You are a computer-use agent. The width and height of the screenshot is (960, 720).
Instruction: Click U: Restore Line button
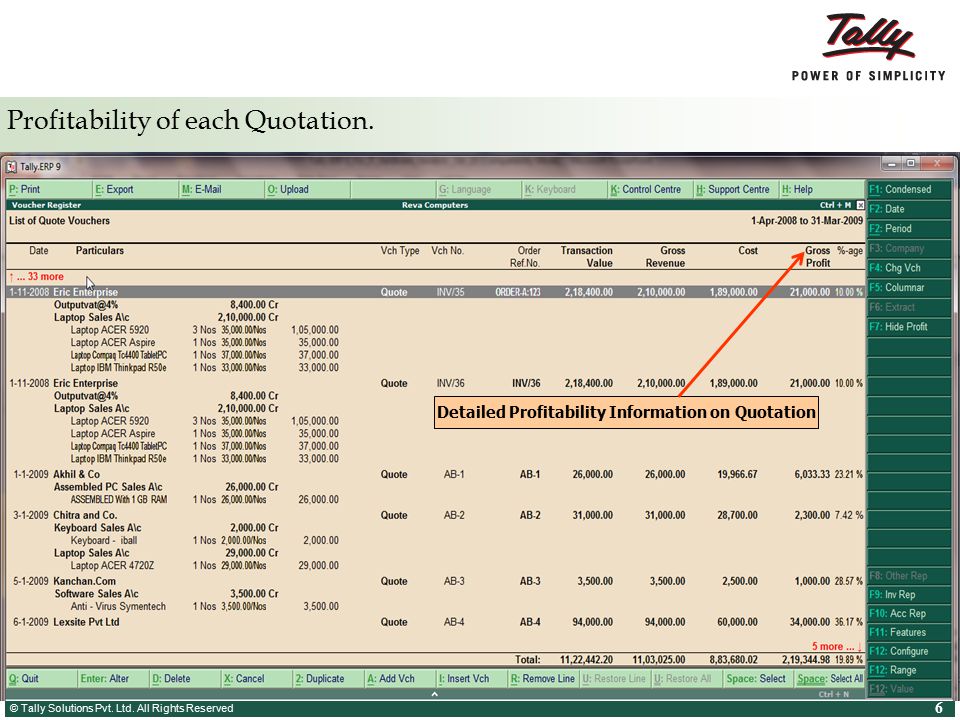click(x=615, y=678)
